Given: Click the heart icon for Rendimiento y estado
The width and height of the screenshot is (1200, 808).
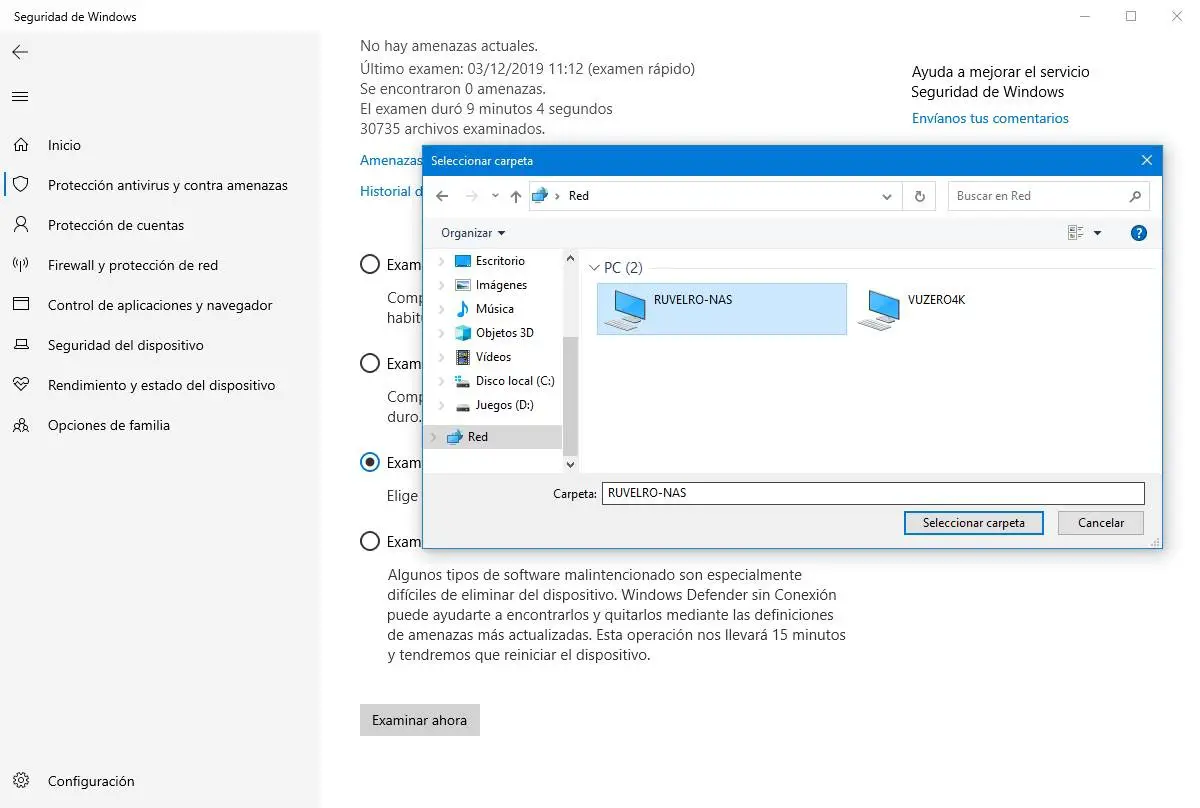Looking at the screenshot, I should [x=21, y=385].
